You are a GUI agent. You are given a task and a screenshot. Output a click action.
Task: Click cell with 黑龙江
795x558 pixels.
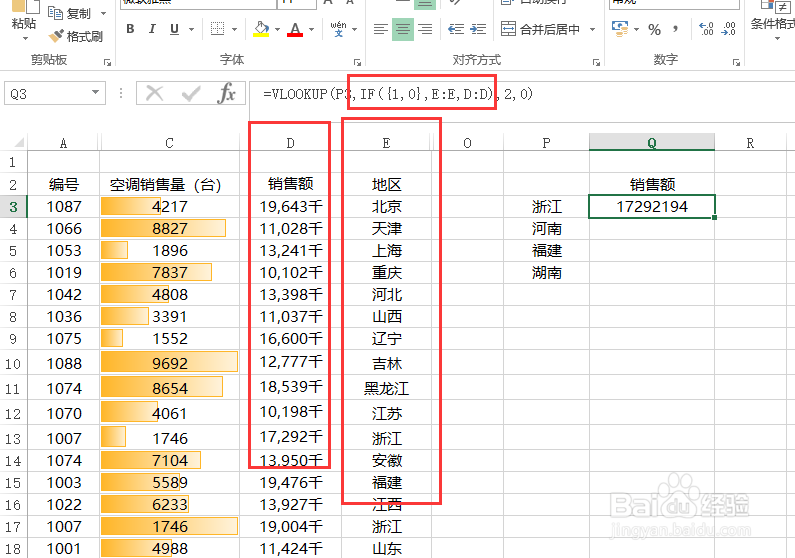(x=387, y=388)
